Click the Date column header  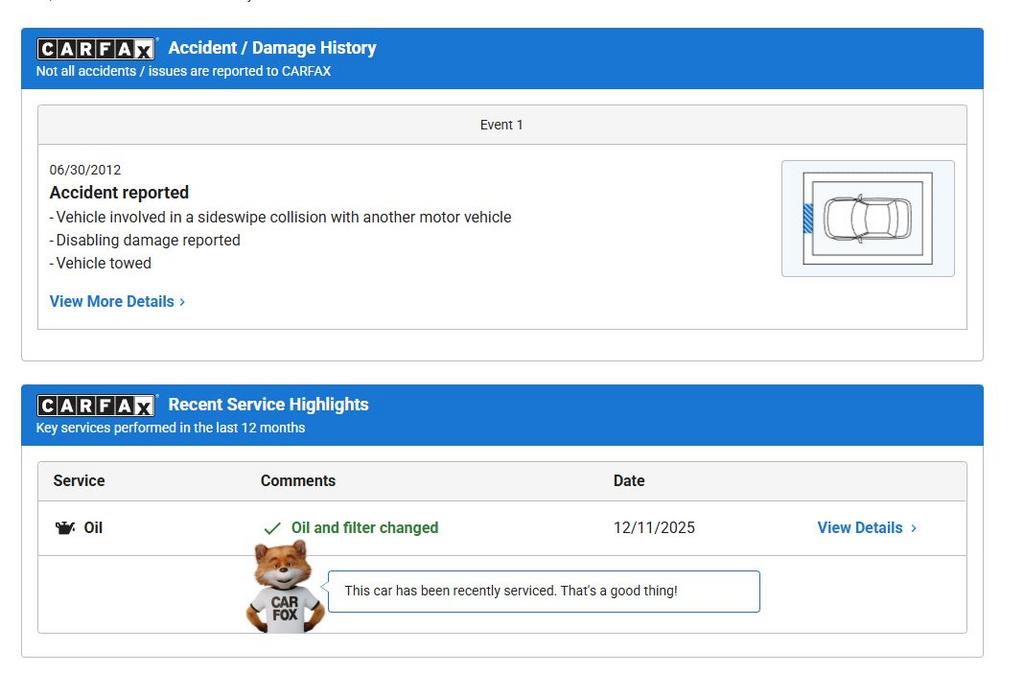[629, 481]
